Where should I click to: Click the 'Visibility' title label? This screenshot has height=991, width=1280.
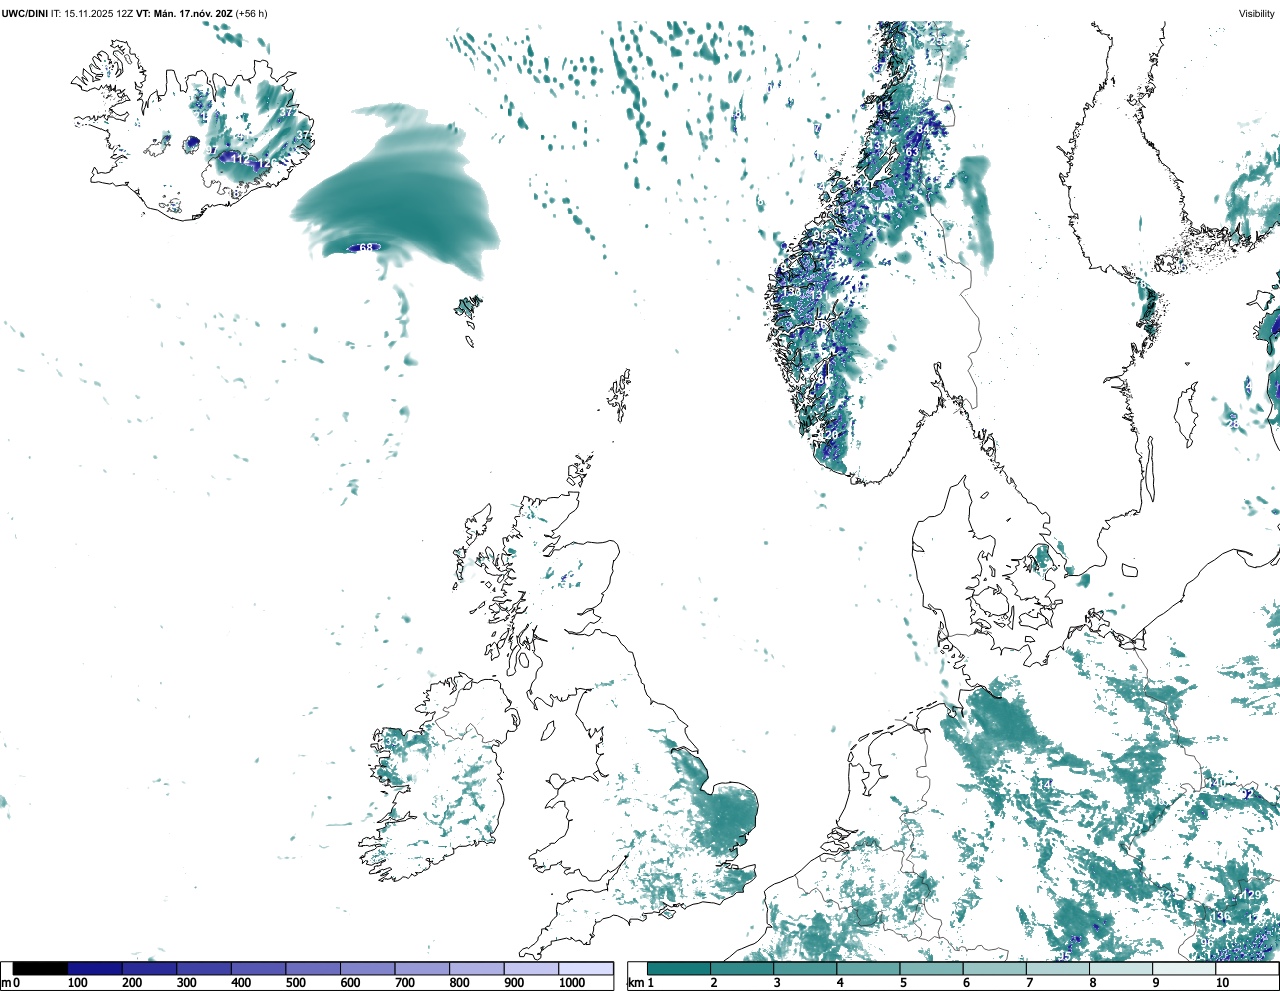click(1256, 13)
